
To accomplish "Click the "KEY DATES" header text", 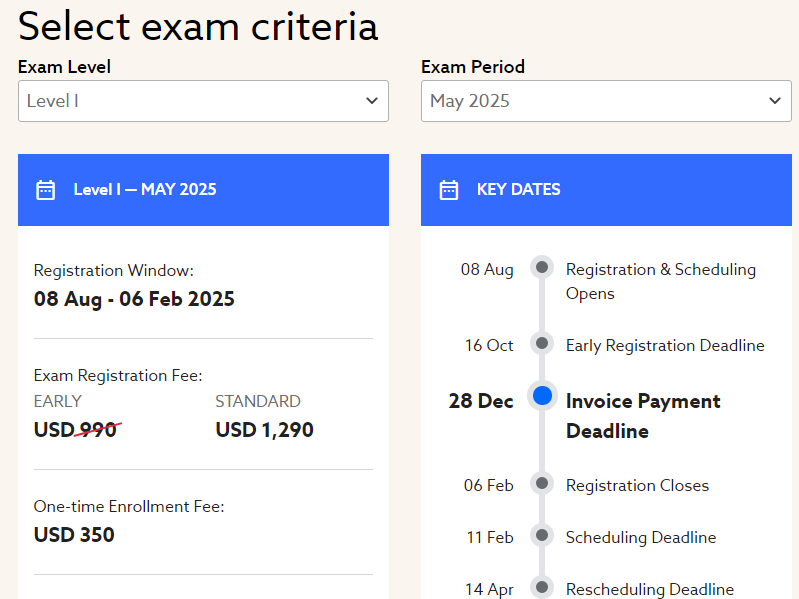I will (519, 189).
